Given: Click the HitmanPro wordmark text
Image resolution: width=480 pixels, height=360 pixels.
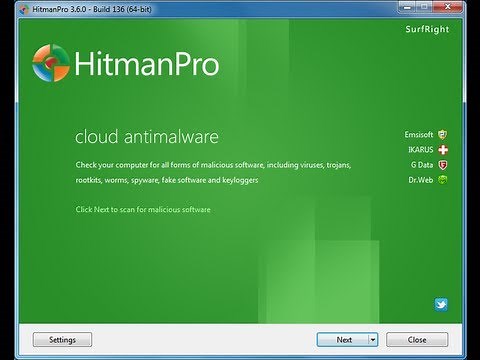Looking at the screenshot, I should tap(147, 63).
